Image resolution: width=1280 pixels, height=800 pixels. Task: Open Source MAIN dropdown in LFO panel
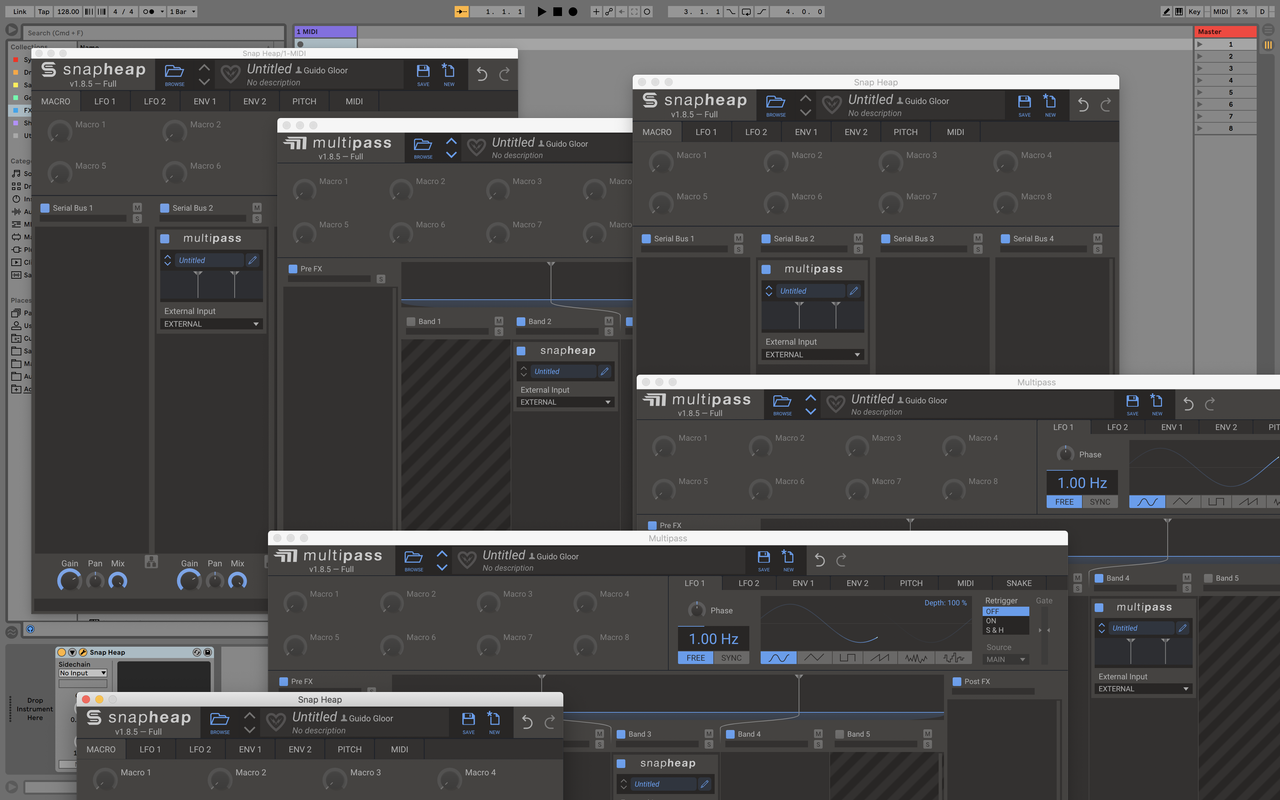click(1006, 660)
